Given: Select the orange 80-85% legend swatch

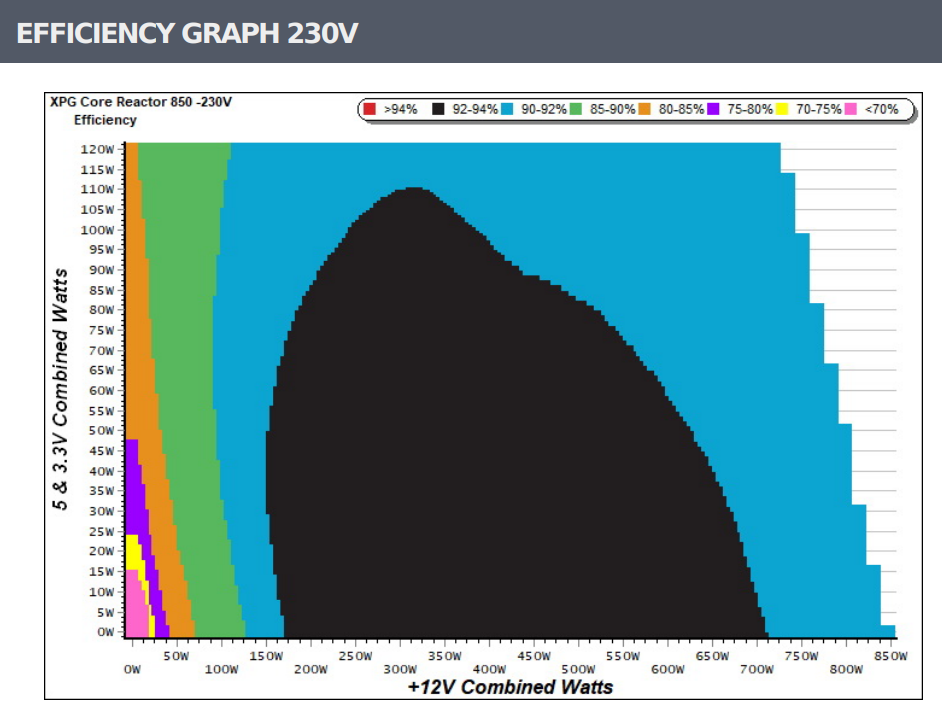Looking at the screenshot, I should pyautogui.click(x=645, y=109).
